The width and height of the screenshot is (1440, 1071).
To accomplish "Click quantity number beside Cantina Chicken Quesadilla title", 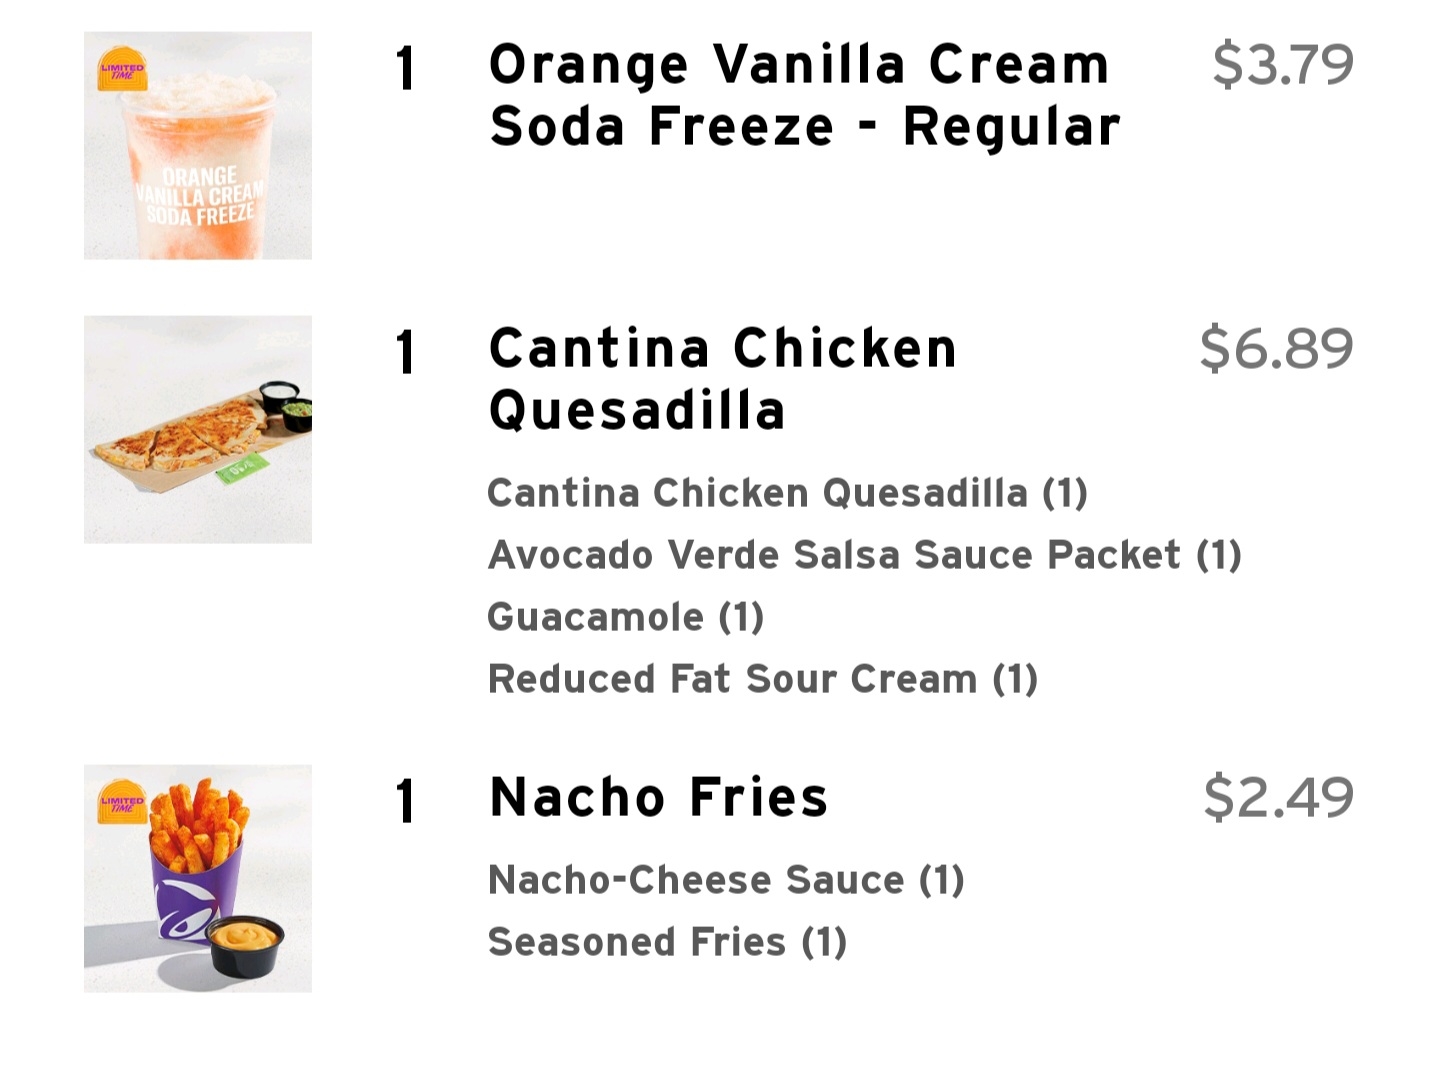I will tap(405, 352).
